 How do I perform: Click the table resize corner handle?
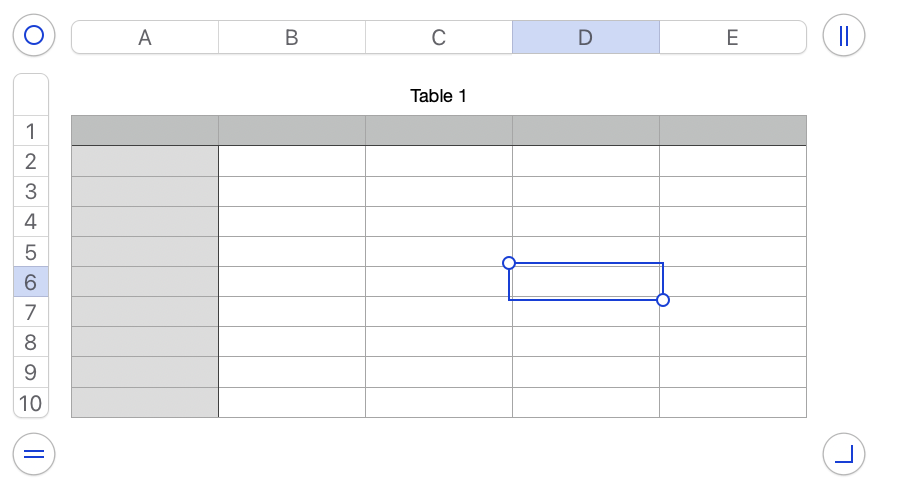click(x=843, y=454)
